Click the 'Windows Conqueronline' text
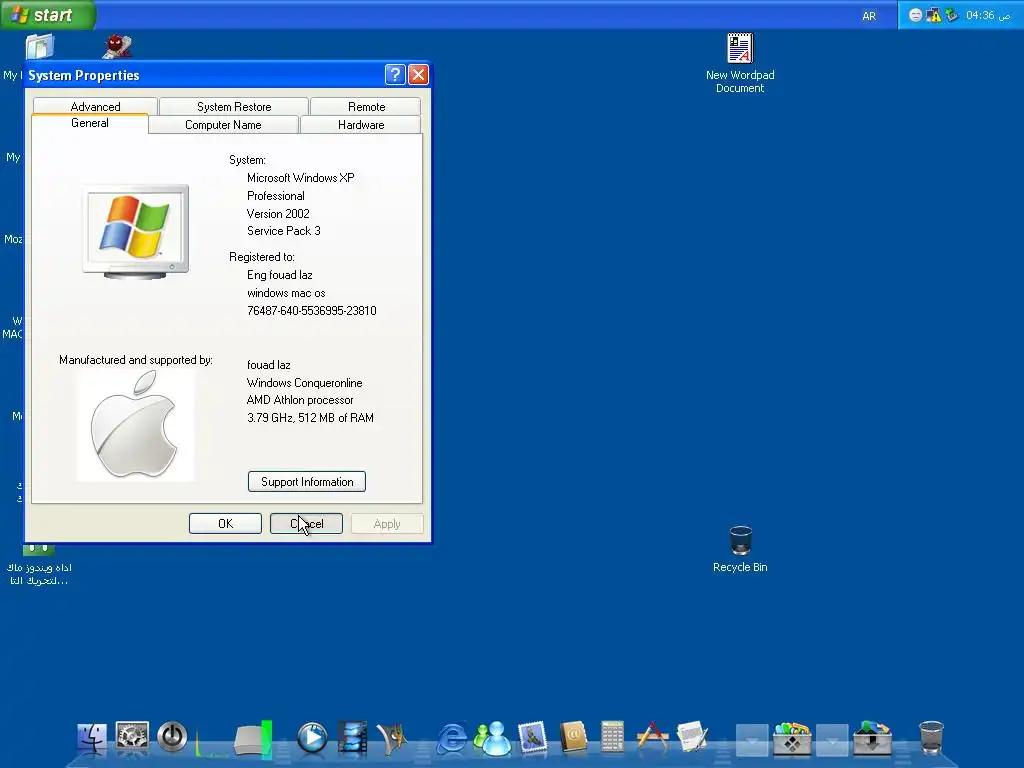1024x768 pixels. 304,383
